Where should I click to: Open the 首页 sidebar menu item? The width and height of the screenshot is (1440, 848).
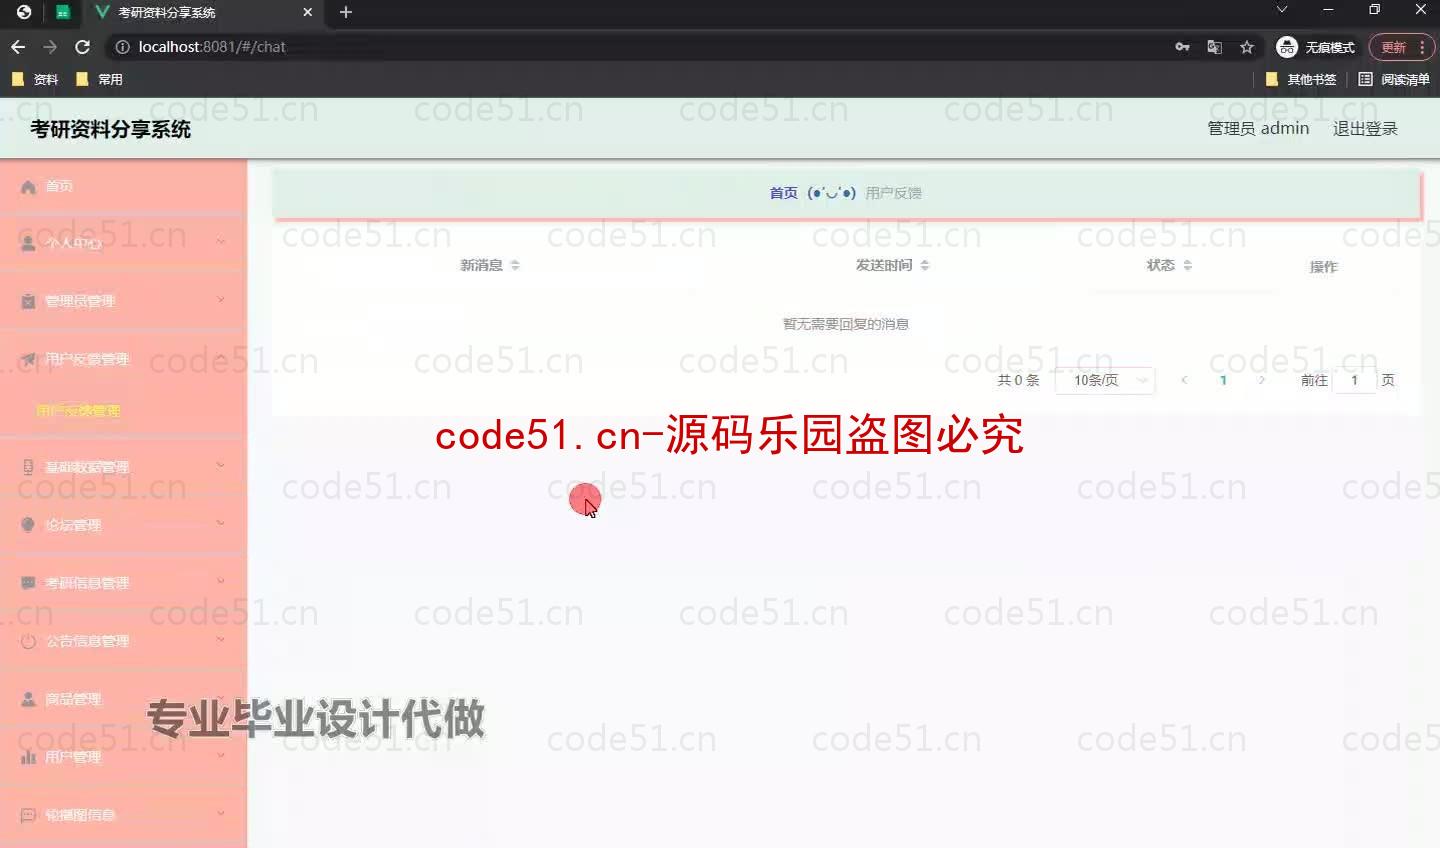(123, 187)
